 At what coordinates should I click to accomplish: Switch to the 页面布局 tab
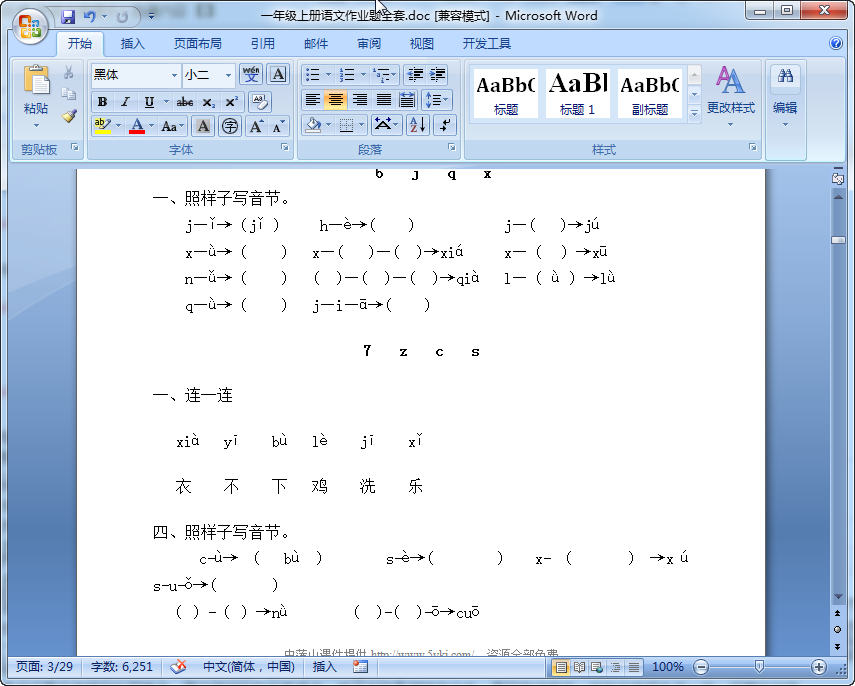tap(197, 44)
